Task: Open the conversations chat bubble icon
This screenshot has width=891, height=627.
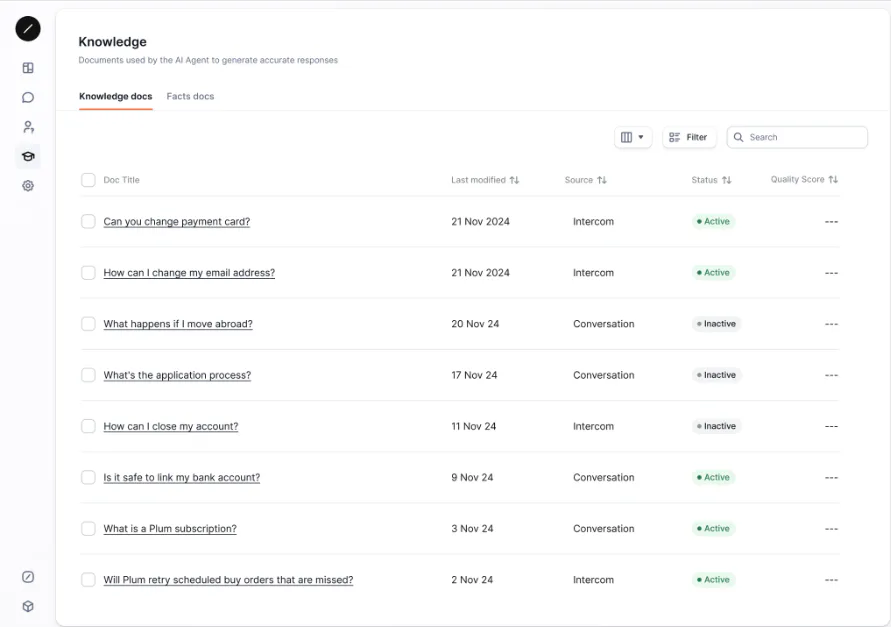Action: point(28,98)
